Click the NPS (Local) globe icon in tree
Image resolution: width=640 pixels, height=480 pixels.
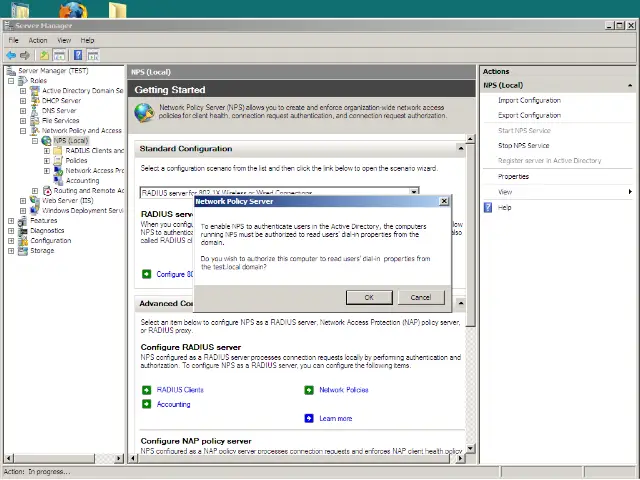(x=47, y=140)
